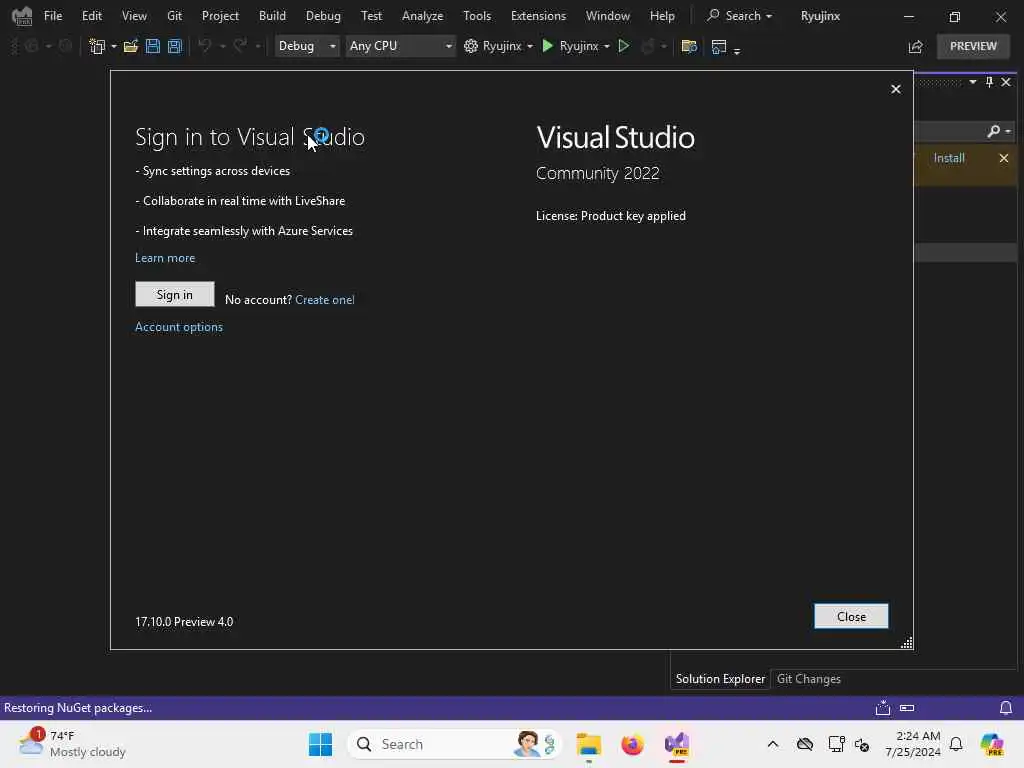Click the status bar notifications bell
Viewport: 1024px width, 768px height.
(x=1006, y=708)
